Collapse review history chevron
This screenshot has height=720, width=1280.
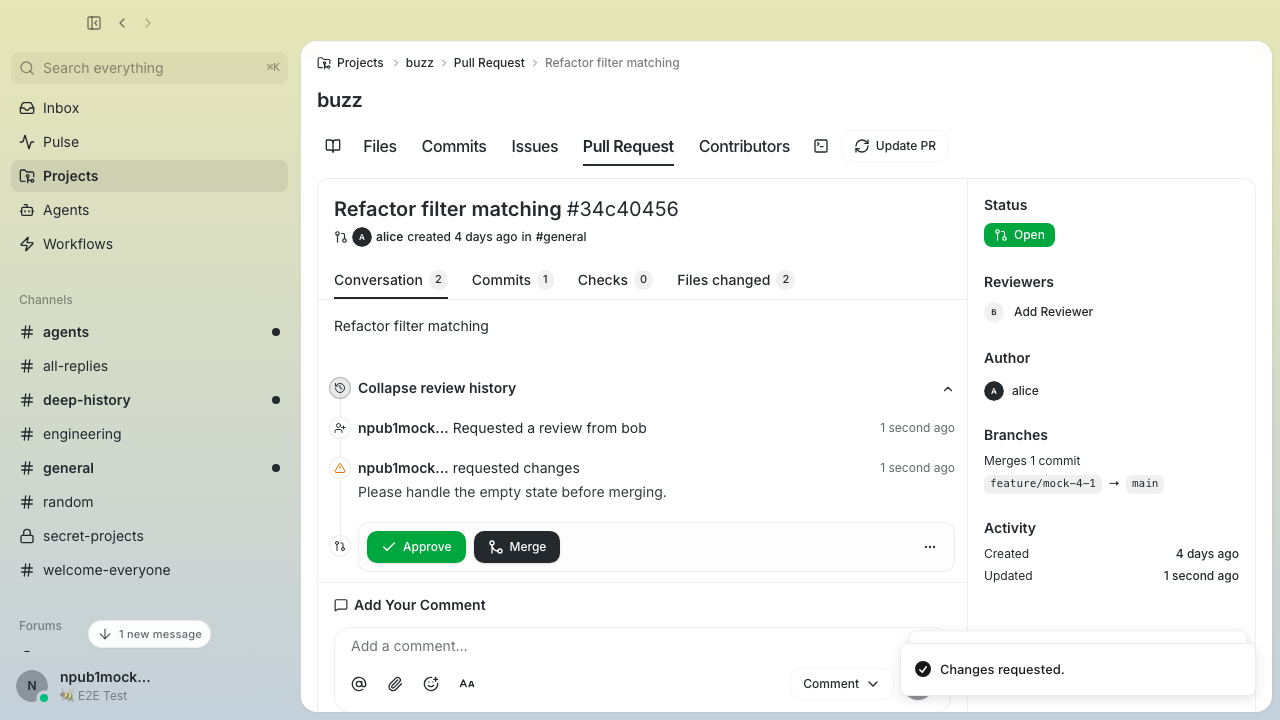pos(948,388)
